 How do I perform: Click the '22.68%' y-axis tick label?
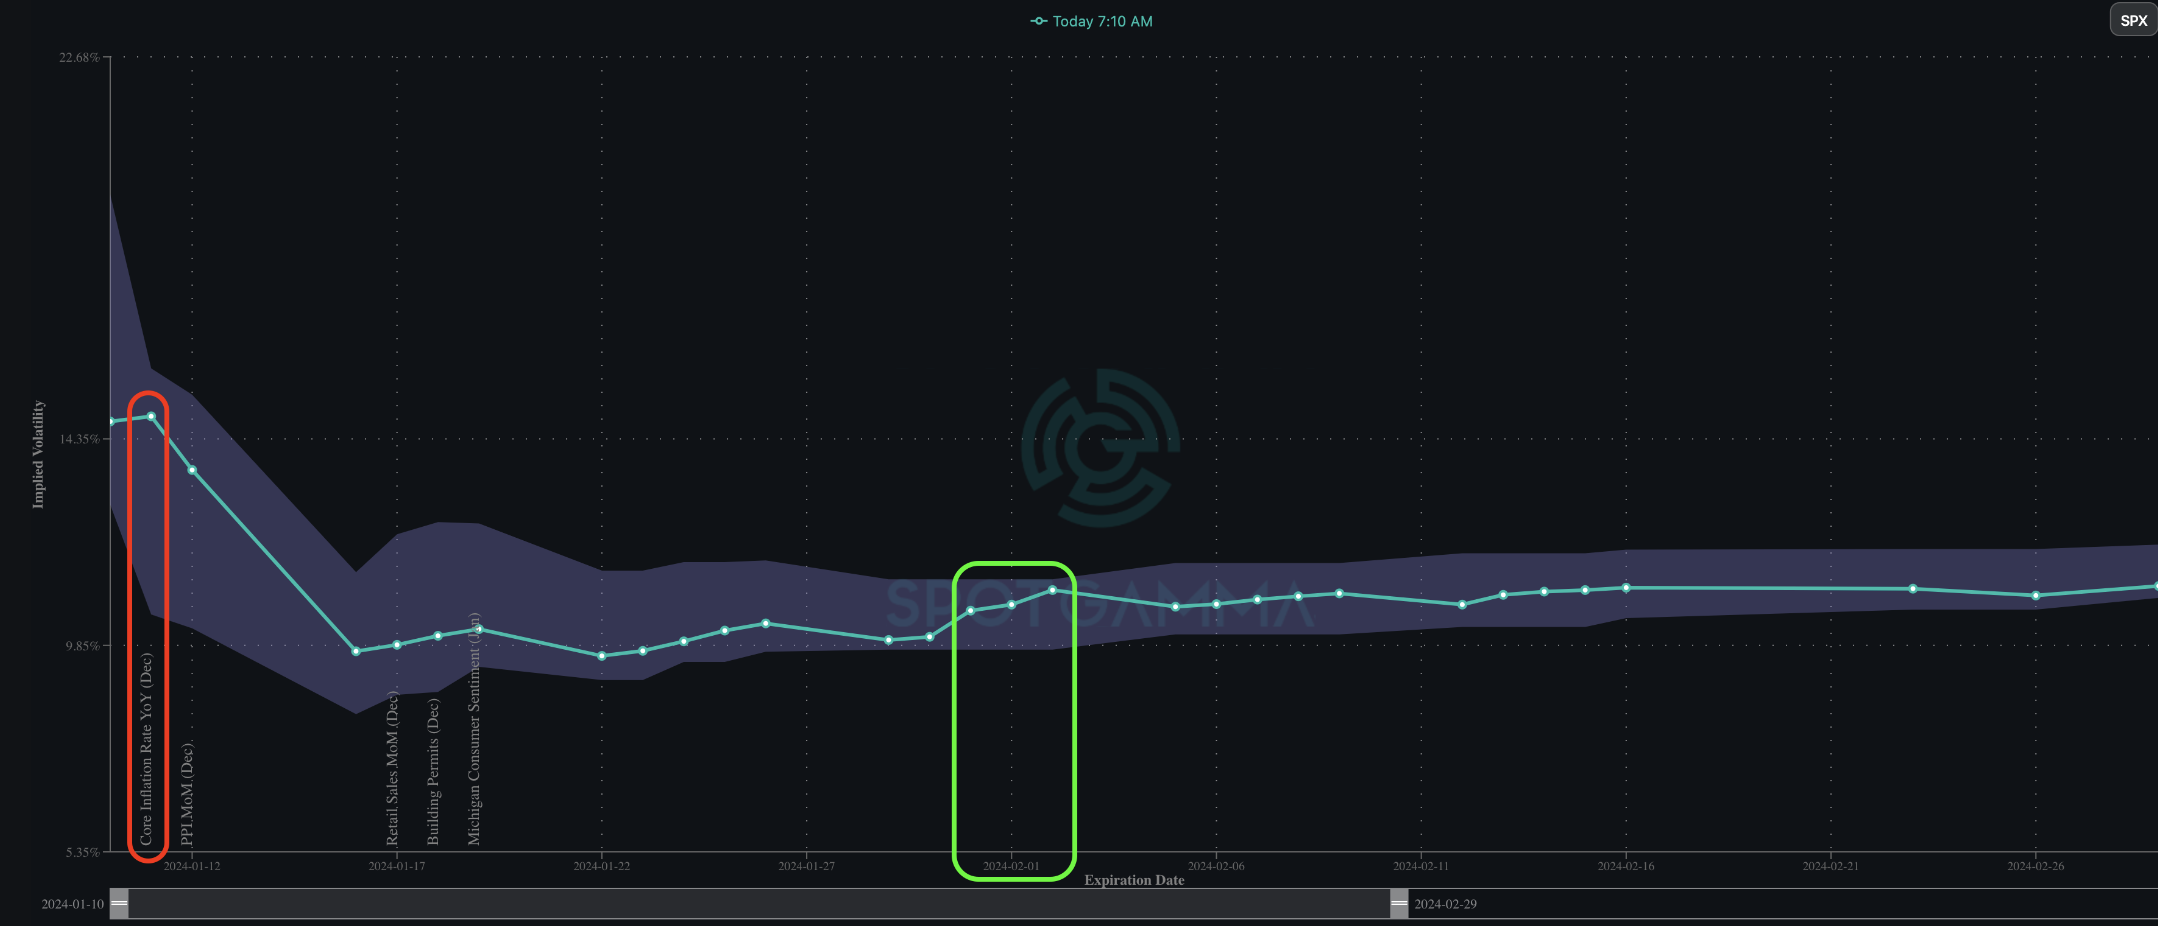80,57
